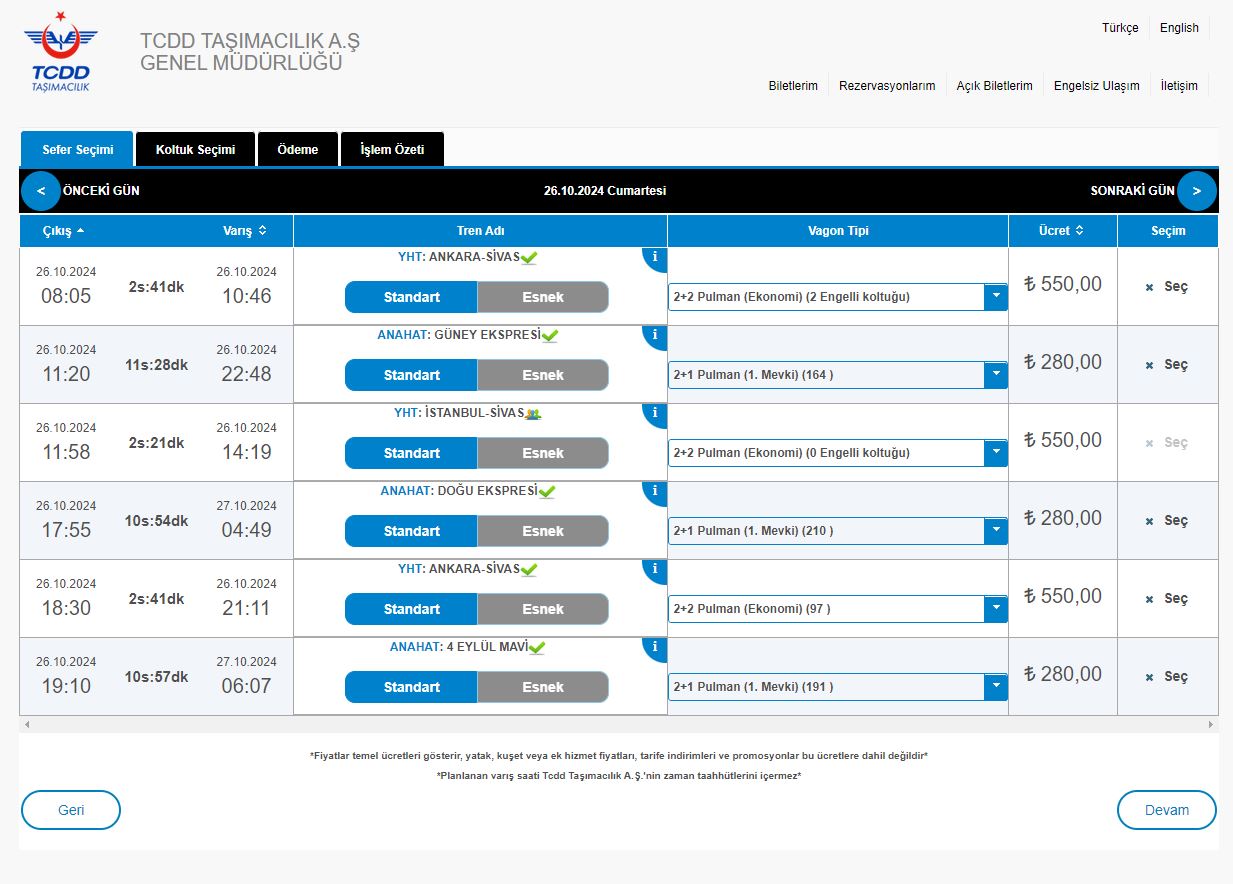Open info icon for 08:05 Ankara-Sivas train

tap(655, 258)
